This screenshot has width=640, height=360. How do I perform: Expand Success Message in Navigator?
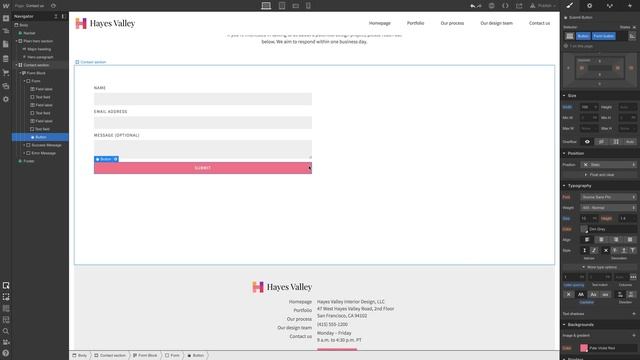point(24,145)
